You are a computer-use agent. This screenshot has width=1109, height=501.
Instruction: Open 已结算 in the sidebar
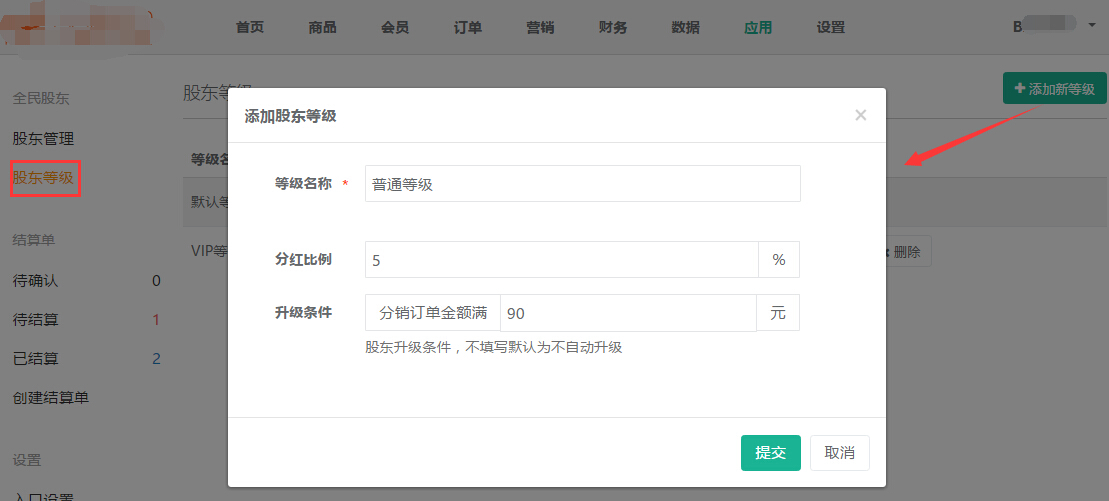click(35, 359)
